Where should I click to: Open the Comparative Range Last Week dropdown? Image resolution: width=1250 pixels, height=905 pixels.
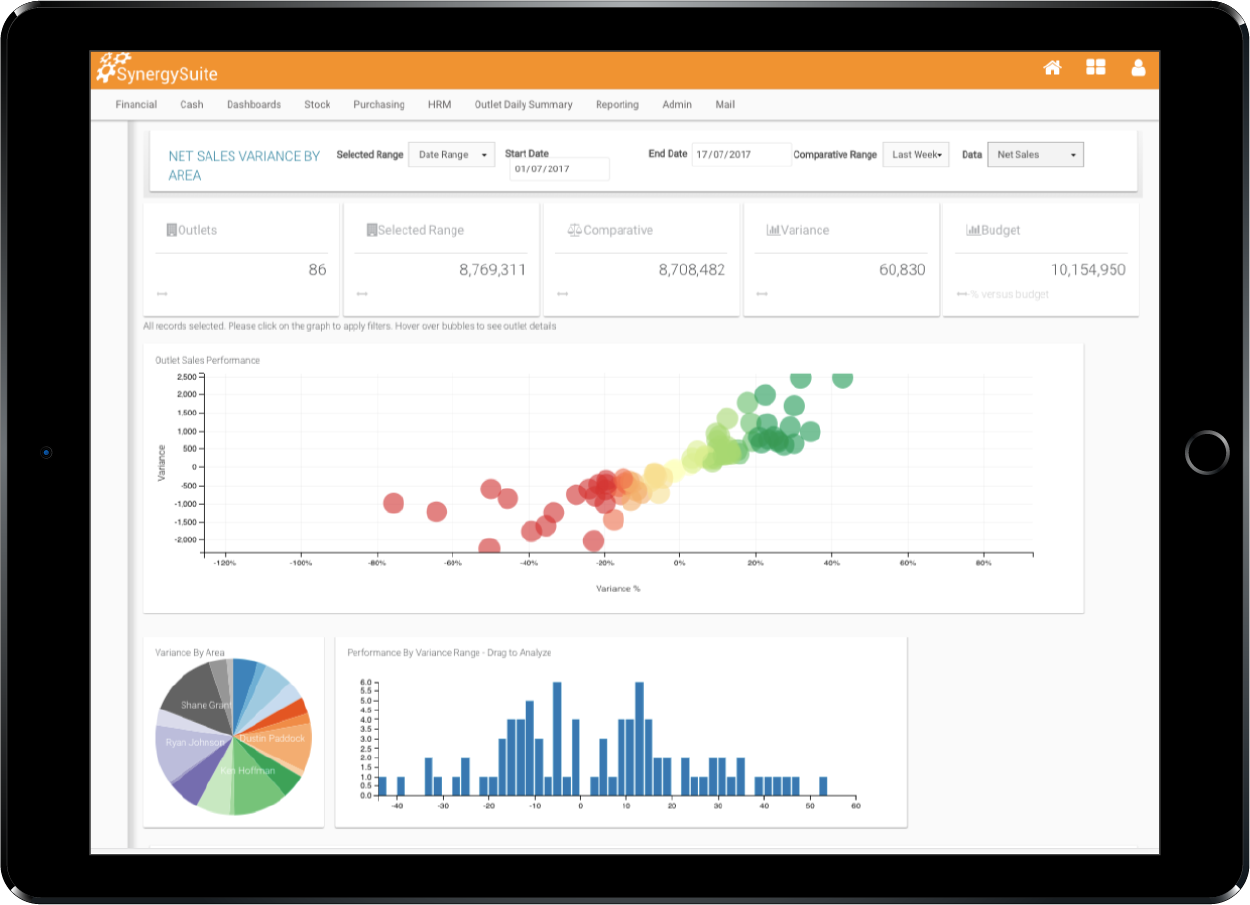916,155
